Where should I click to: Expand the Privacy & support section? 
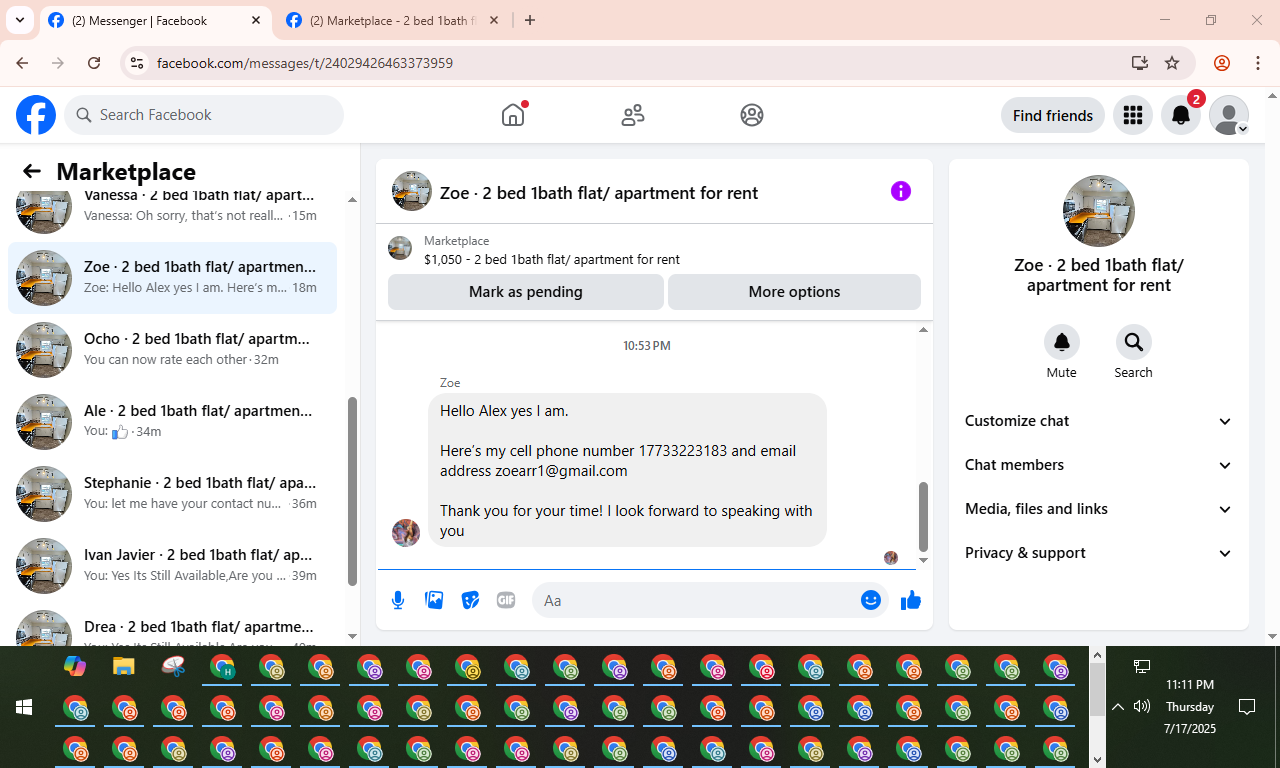click(x=1099, y=553)
